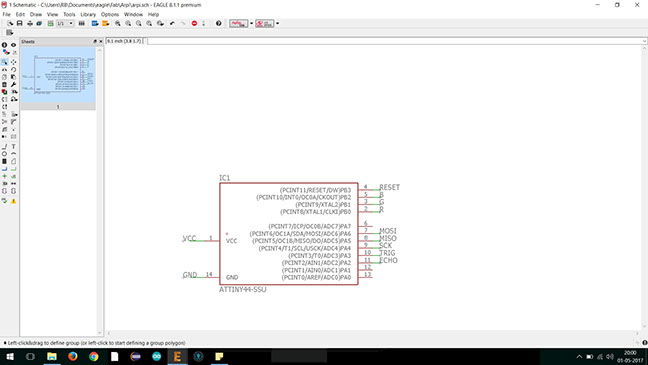Open the layer Display tool
Screen dimensions: 648x365
click(x=6, y=52)
